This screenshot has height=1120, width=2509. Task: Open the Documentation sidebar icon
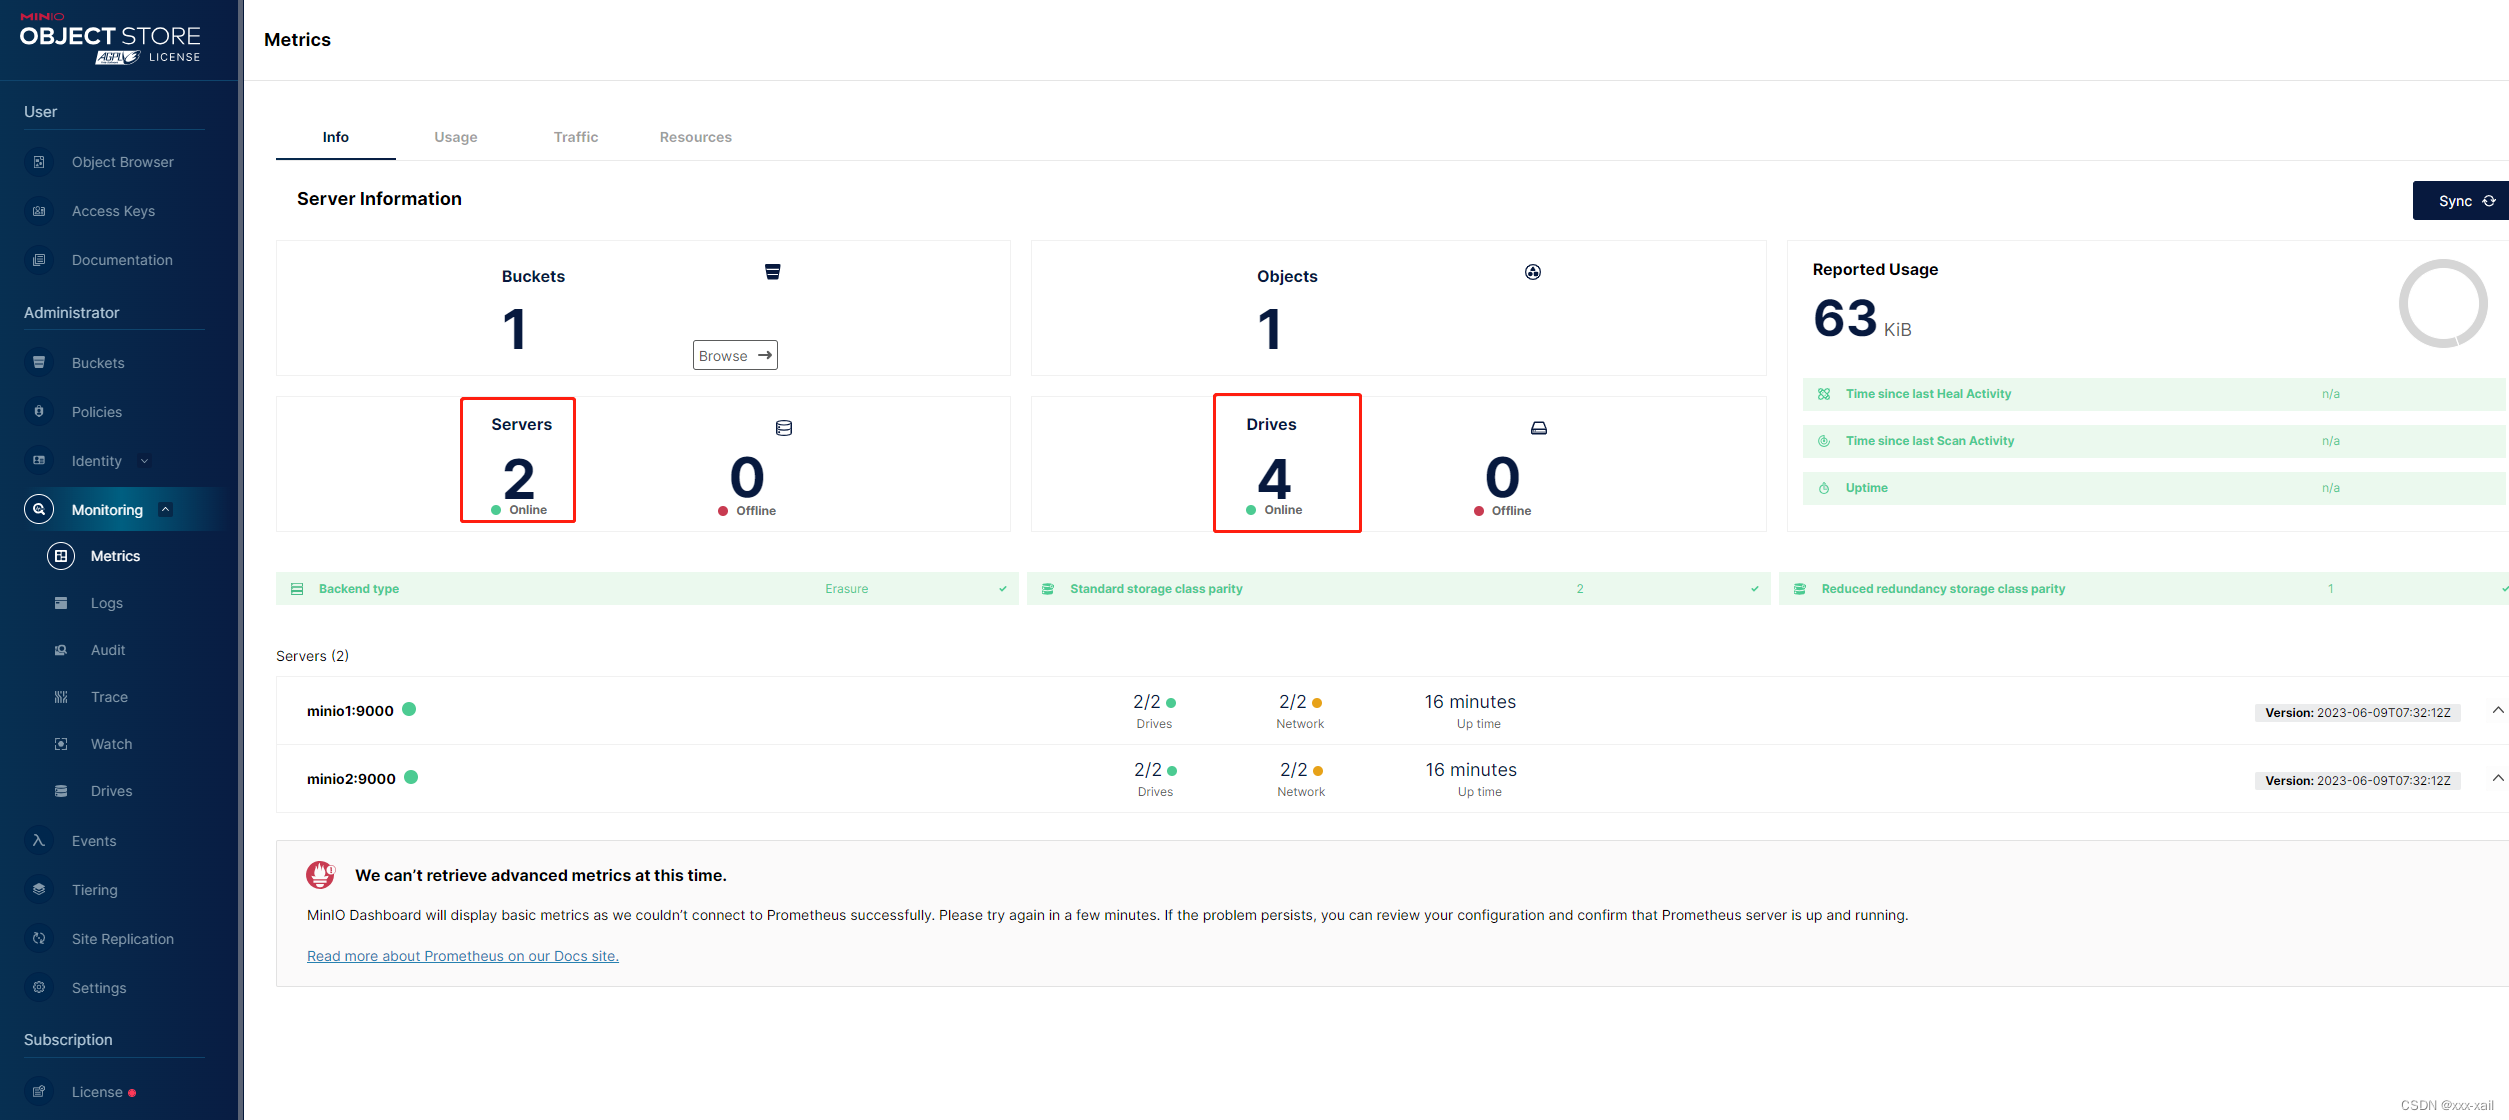coord(39,260)
